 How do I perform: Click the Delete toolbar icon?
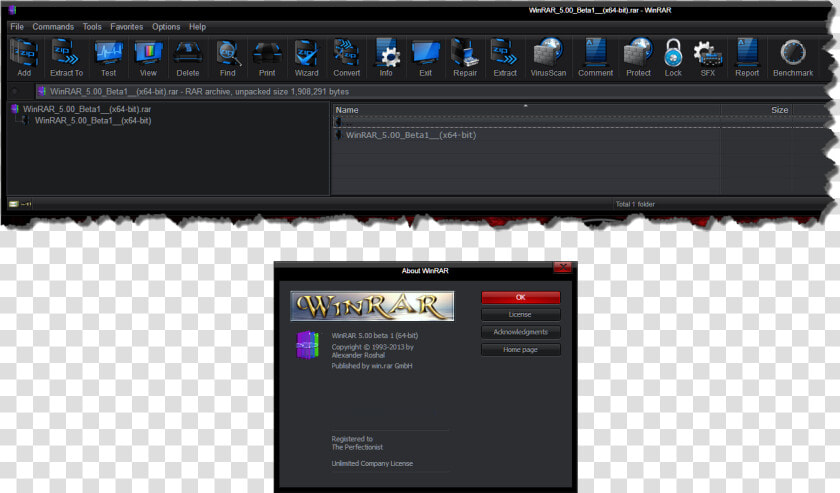(188, 58)
